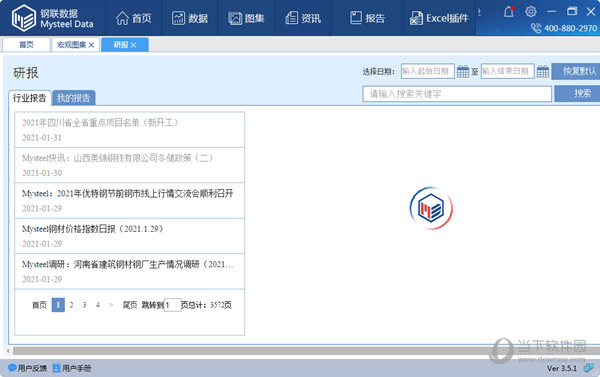
Task: Open calendar picker for start date
Action: point(463,71)
